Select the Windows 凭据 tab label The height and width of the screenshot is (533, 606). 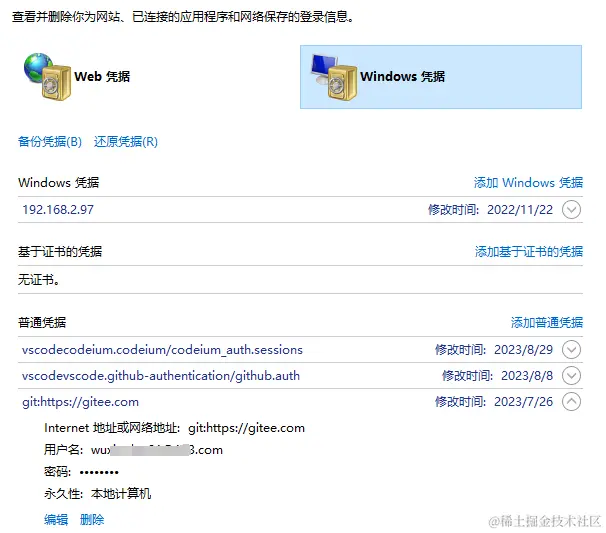point(402,77)
